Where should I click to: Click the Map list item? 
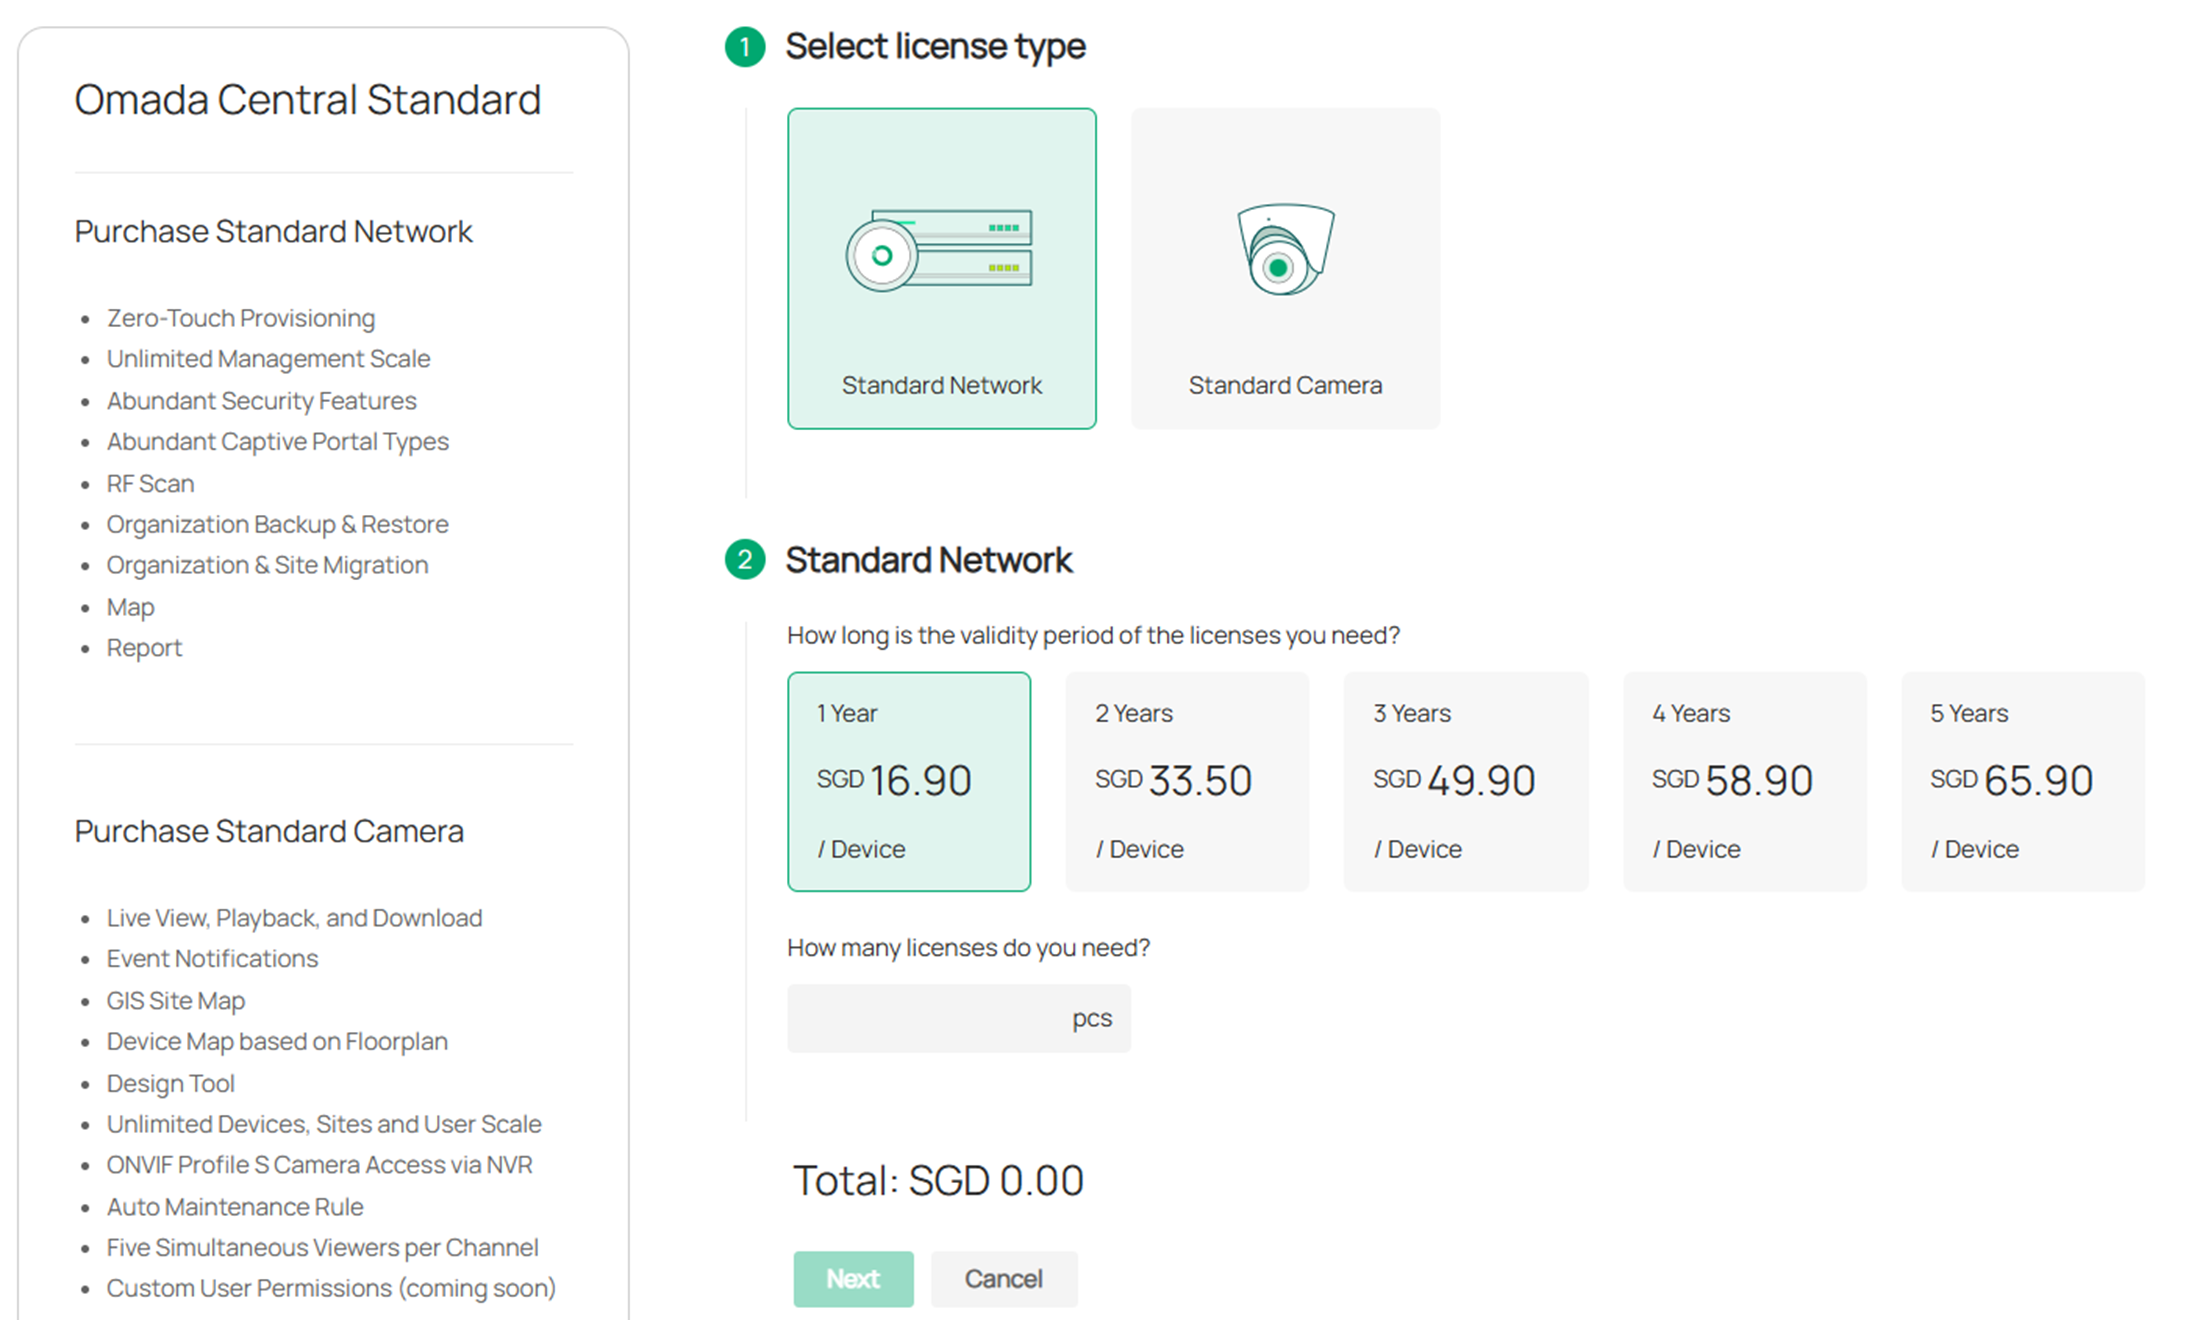[130, 607]
